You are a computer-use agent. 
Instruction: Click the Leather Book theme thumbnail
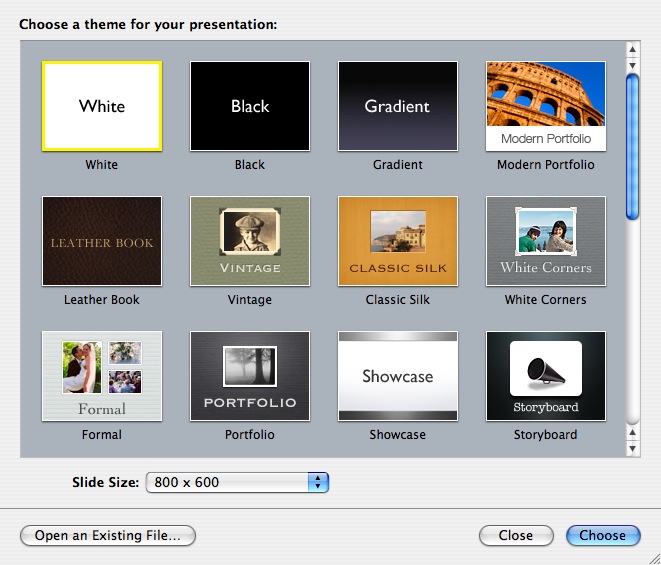[x=102, y=241]
